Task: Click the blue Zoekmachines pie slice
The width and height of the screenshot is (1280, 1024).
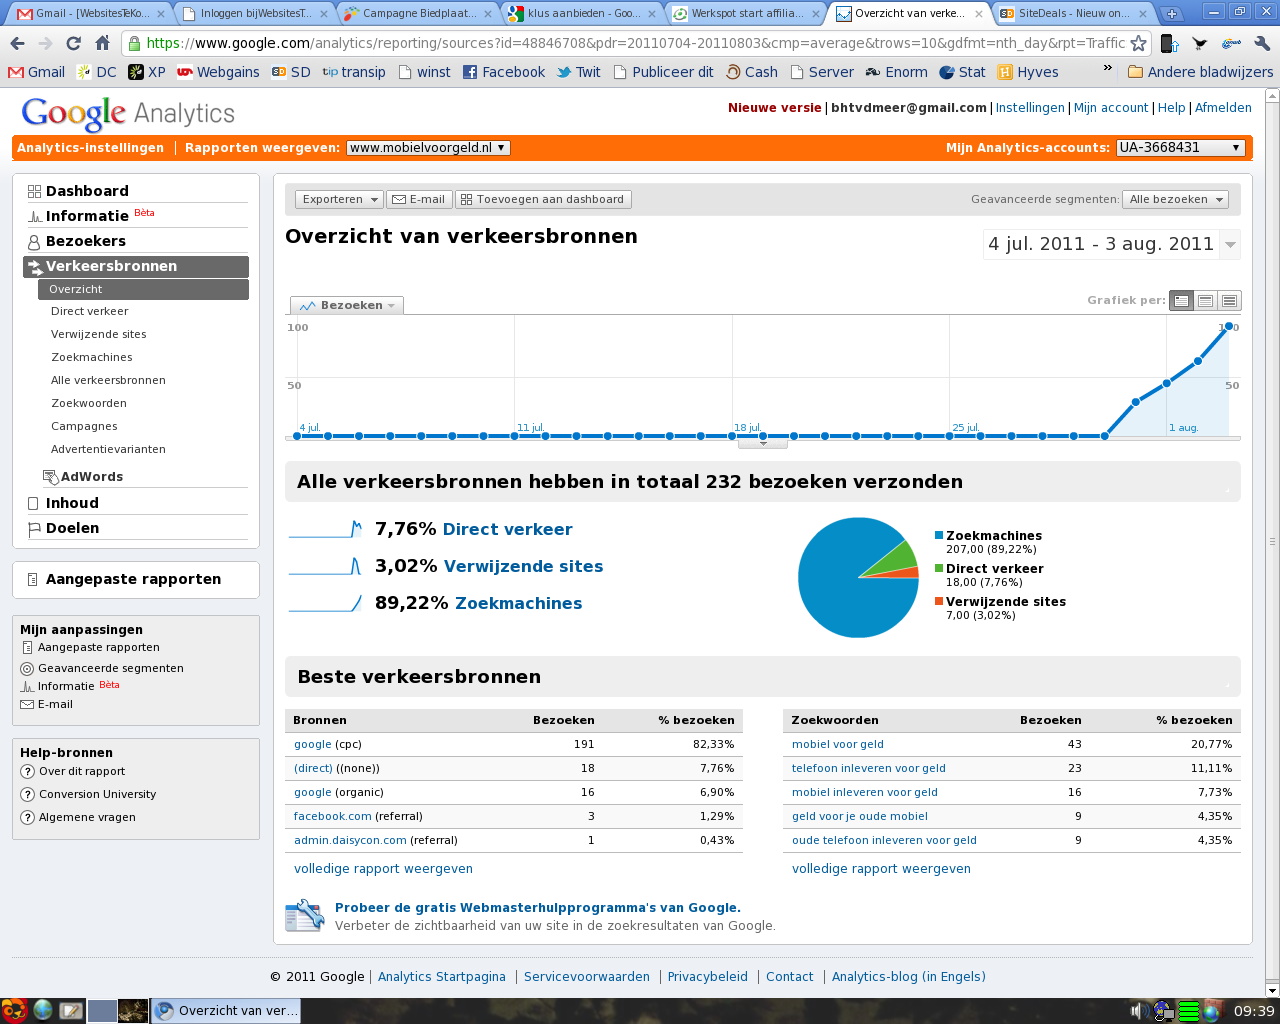Action: pos(840,590)
